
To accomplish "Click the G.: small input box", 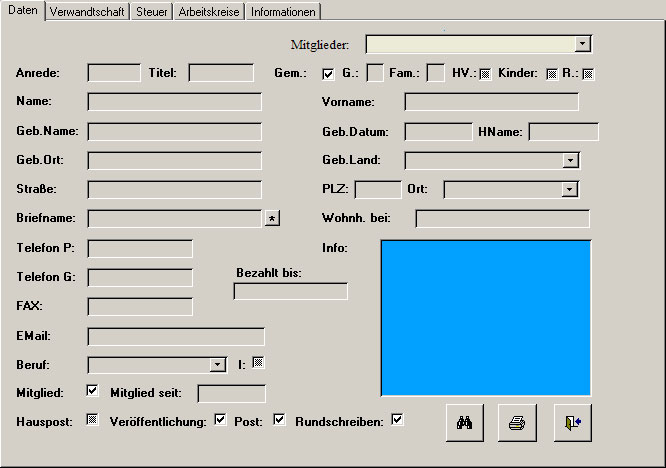I will 375,73.
